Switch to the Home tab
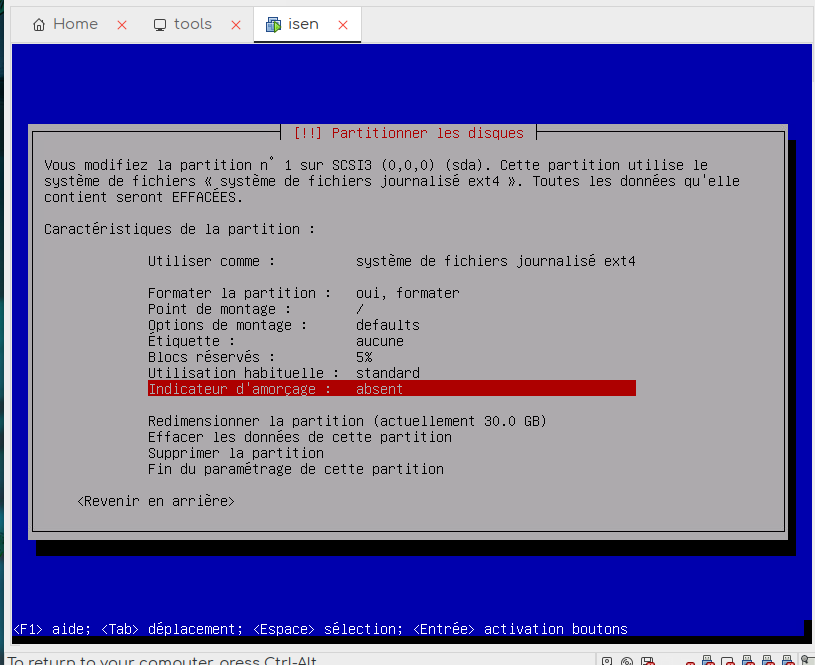Viewport: 815px width, 665px height. point(75,25)
